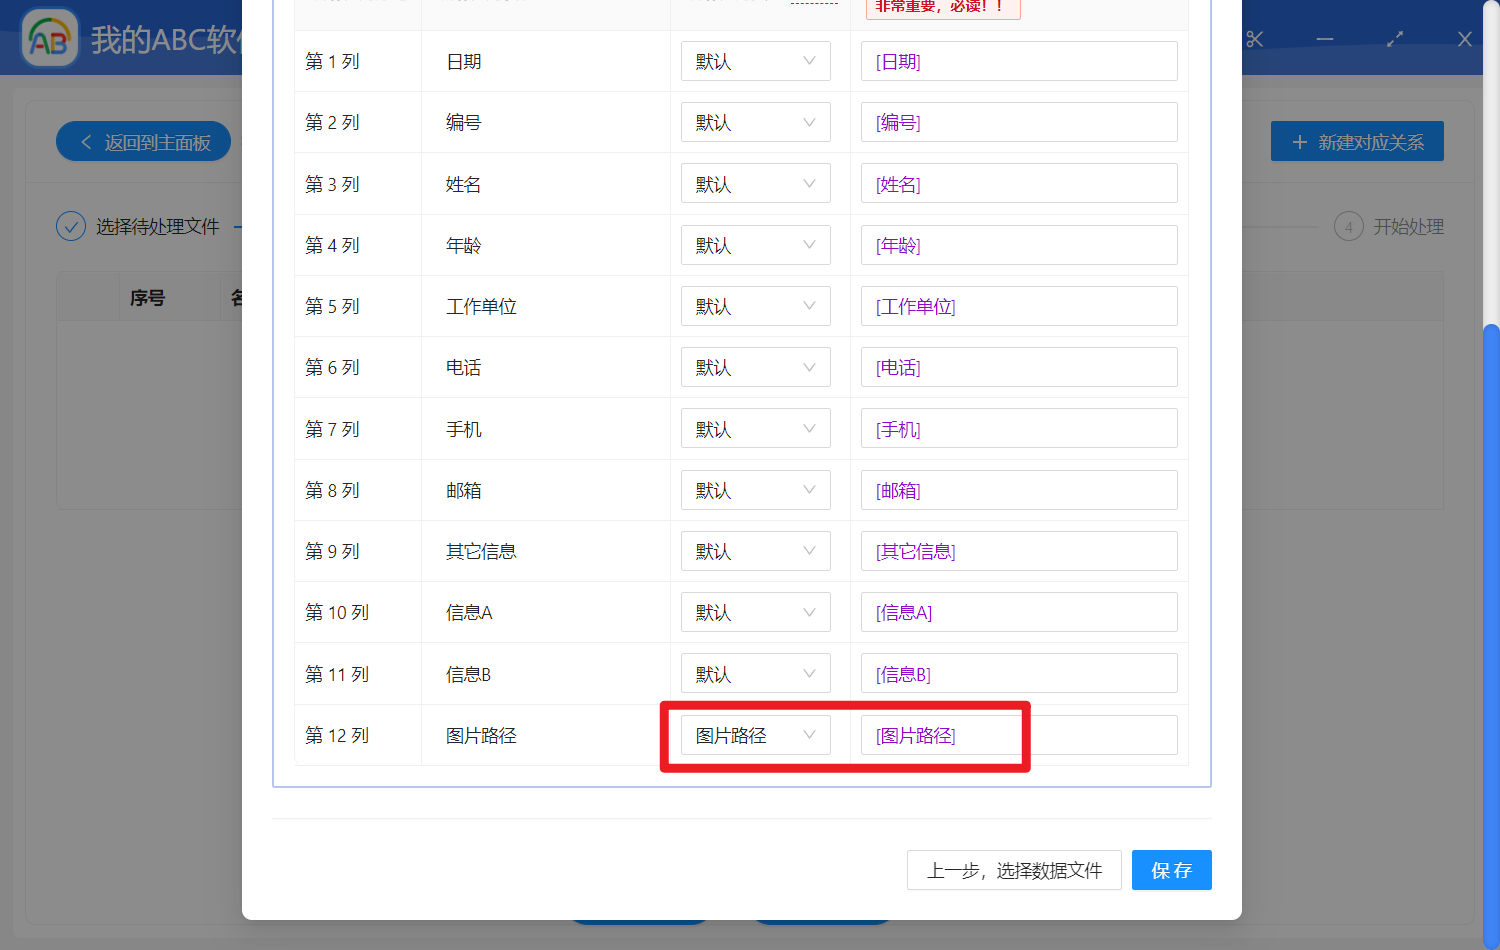1500x950 pixels.
Task: Click the [邮箱] input field
Action: click(x=1018, y=490)
